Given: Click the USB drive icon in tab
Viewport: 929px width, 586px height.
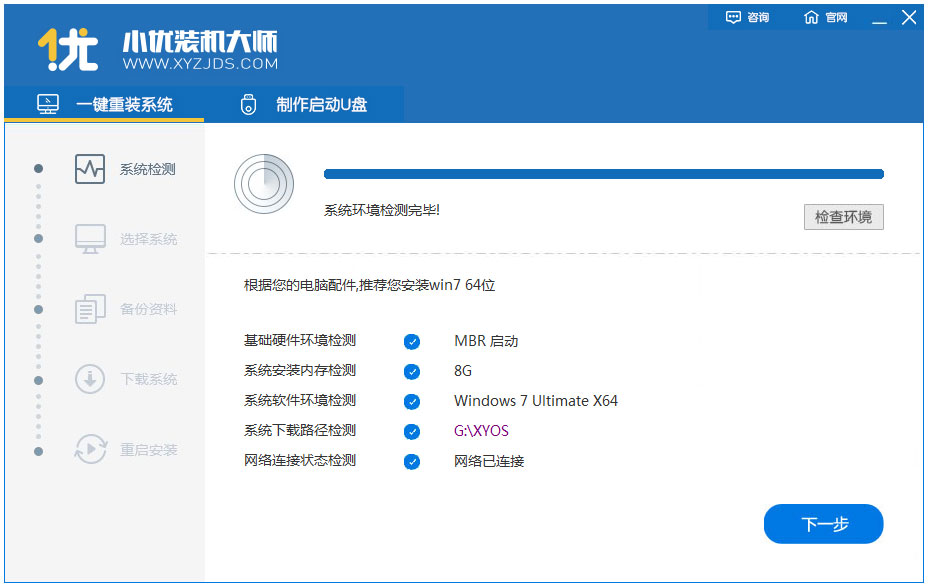Looking at the screenshot, I should pyautogui.click(x=249, y=105).
